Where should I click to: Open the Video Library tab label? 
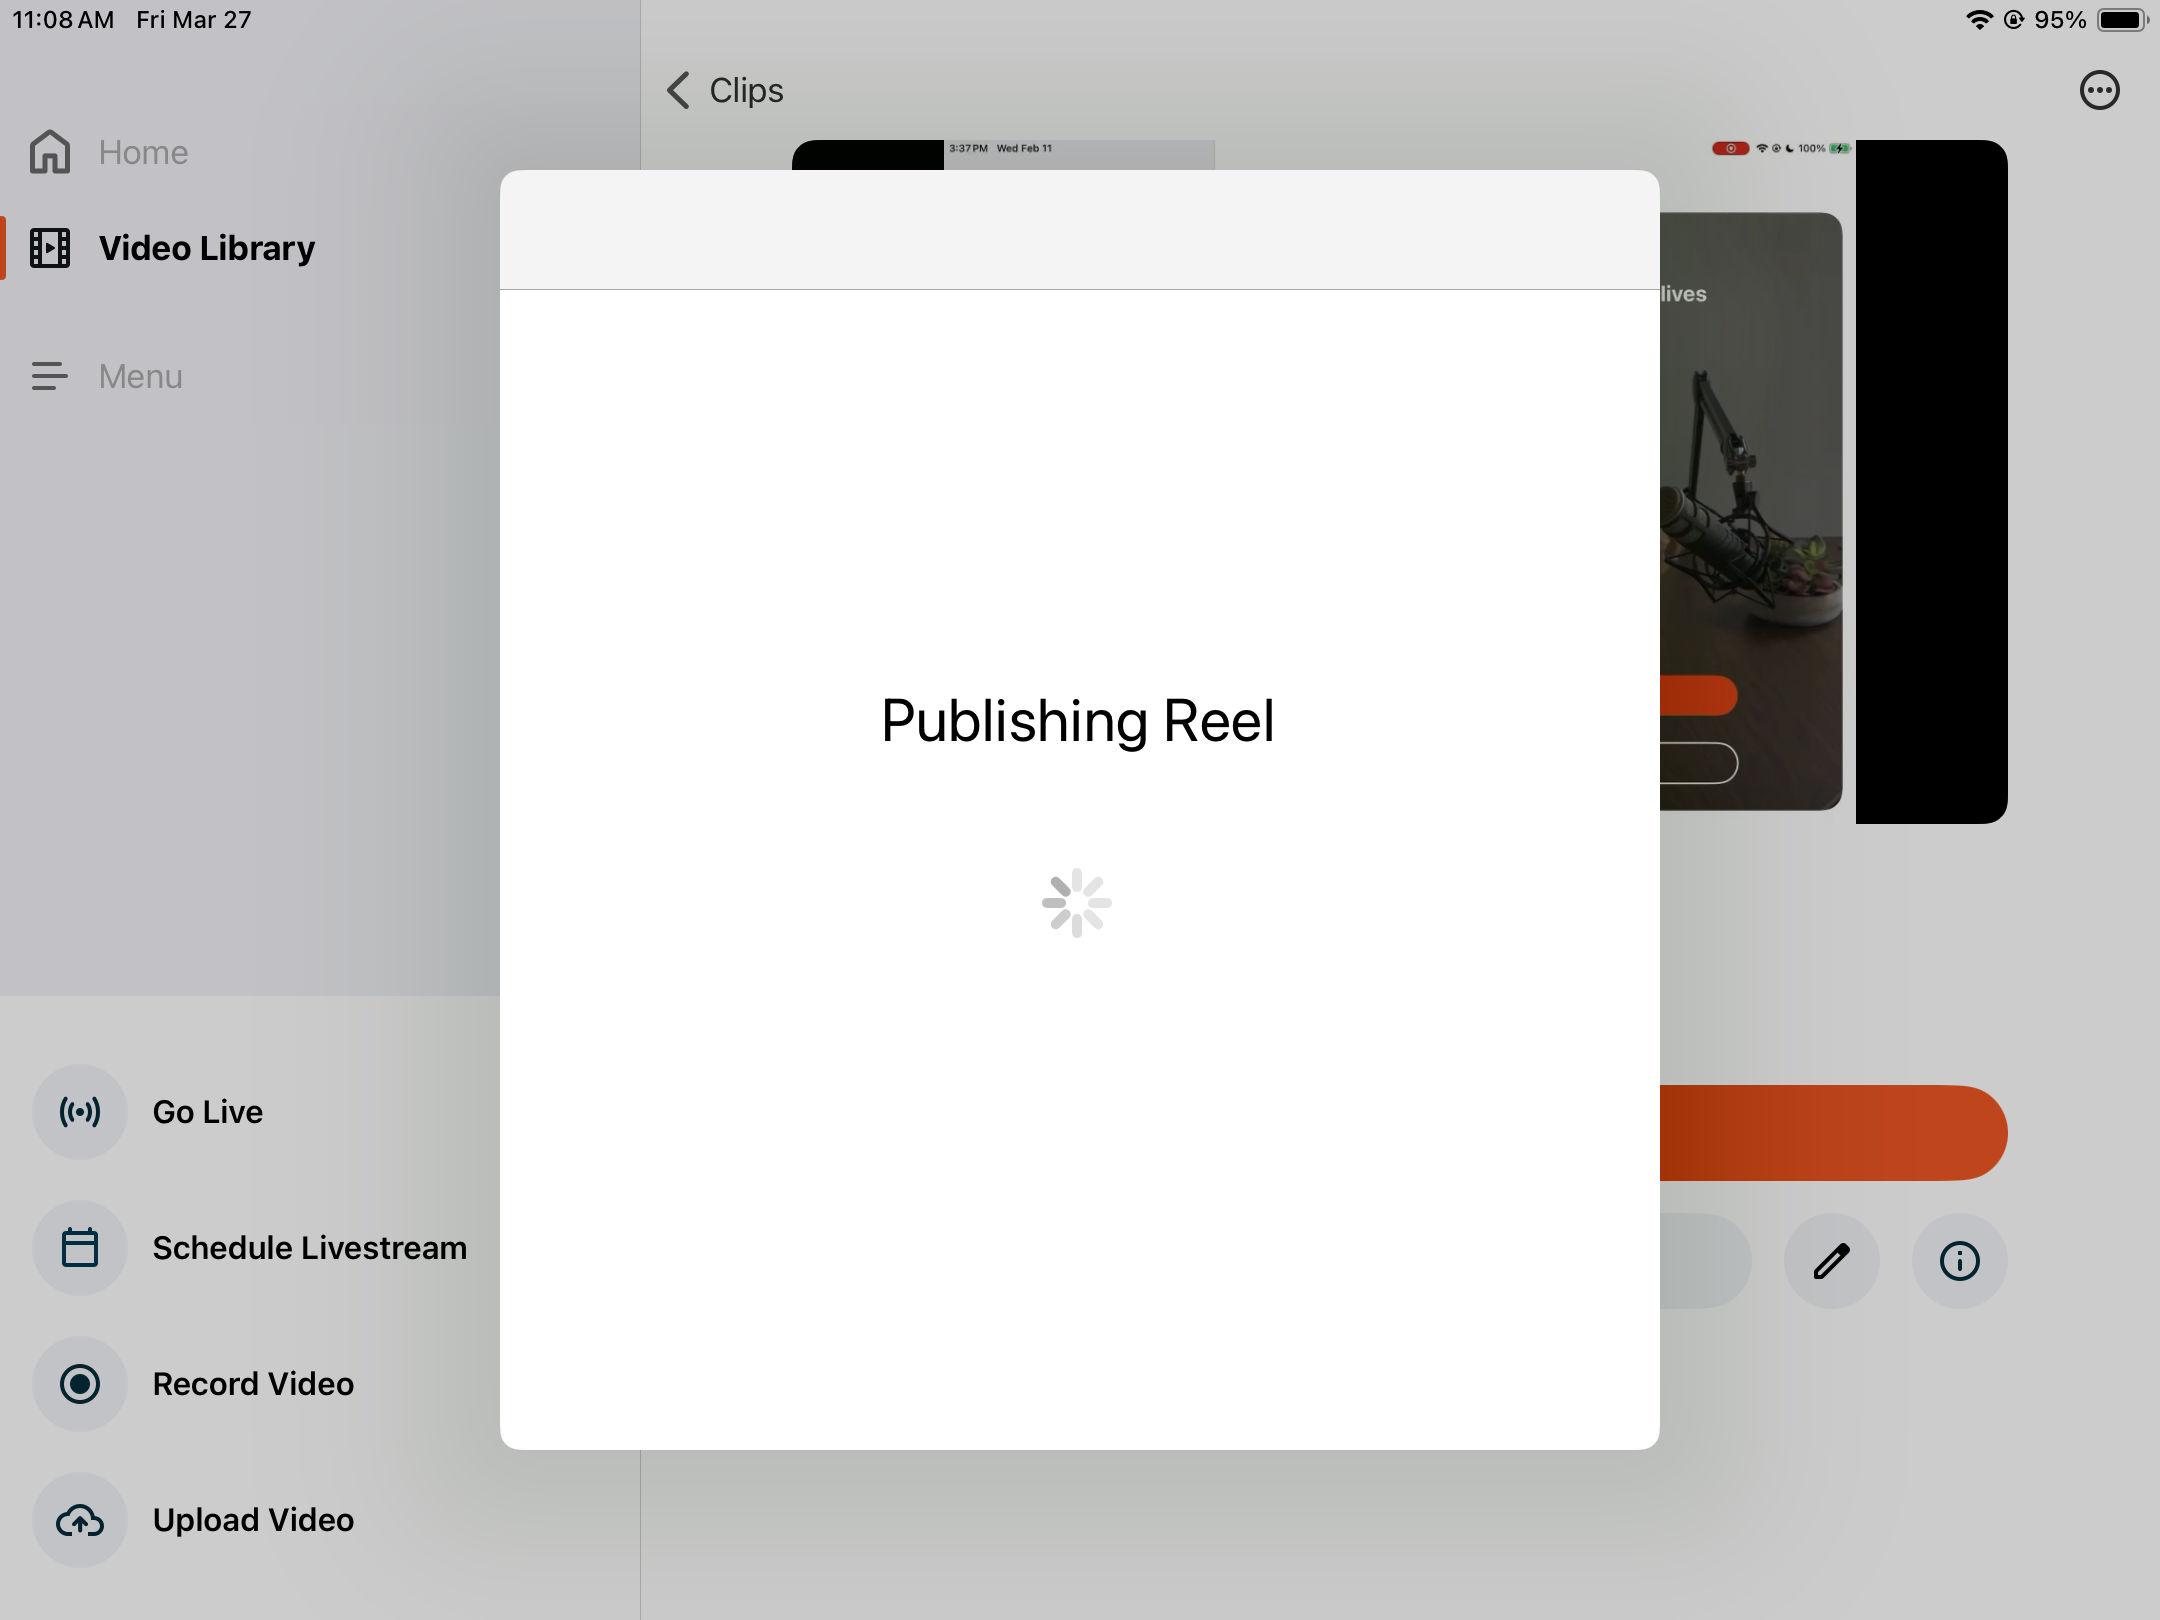point(207,248)
